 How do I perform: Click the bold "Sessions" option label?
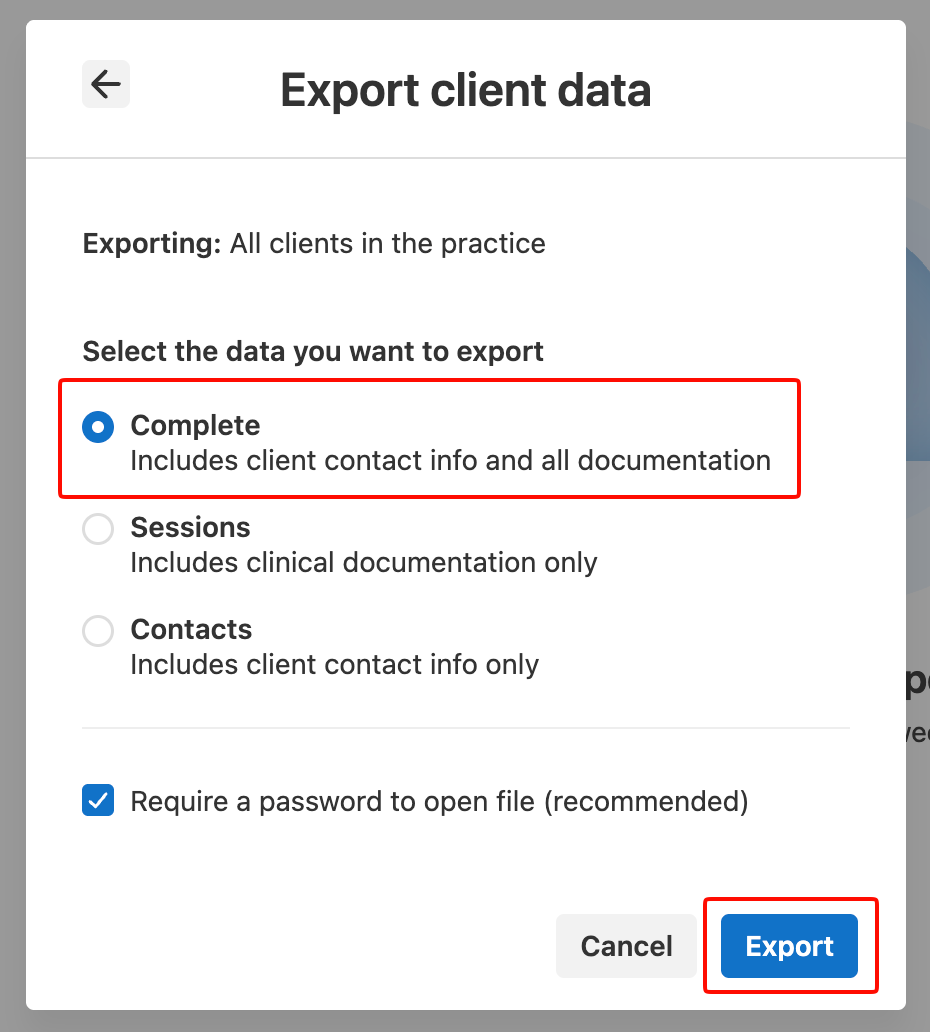pos(190,527)
